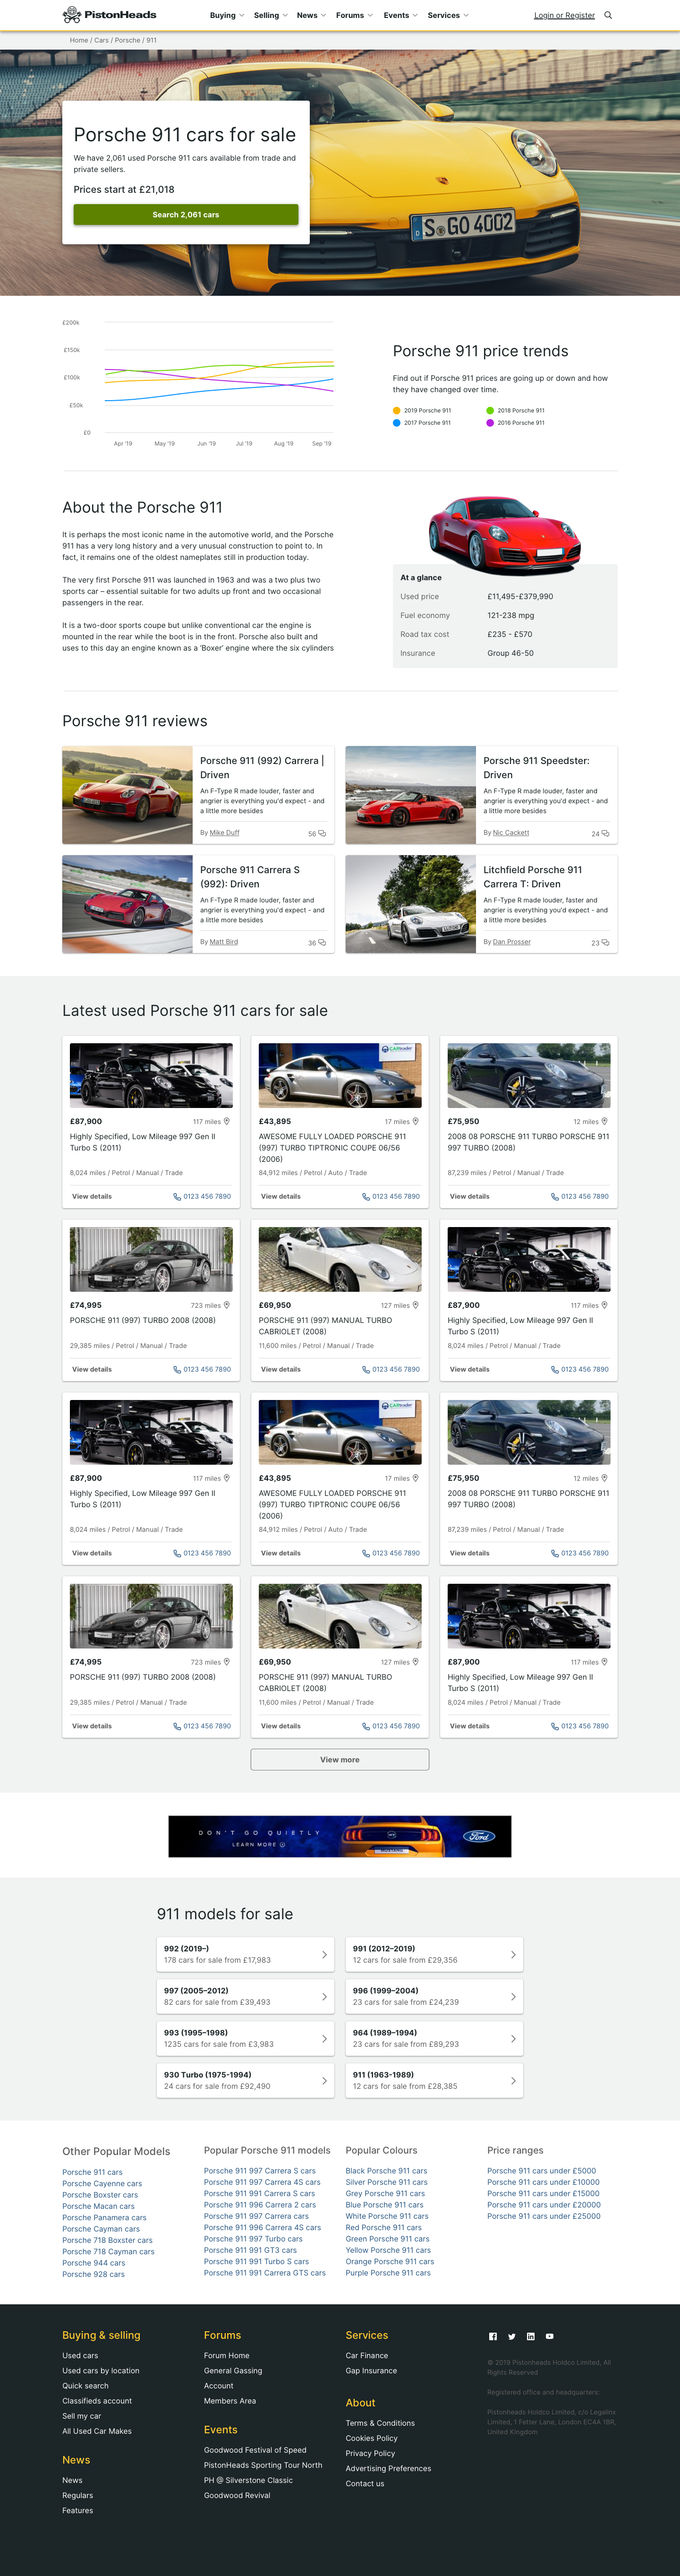The height and width of the screenshot is (2576, 680).
Task: Open Gap Insurance in the footer
Action: pyautogui.click(x=371, y=2370)
